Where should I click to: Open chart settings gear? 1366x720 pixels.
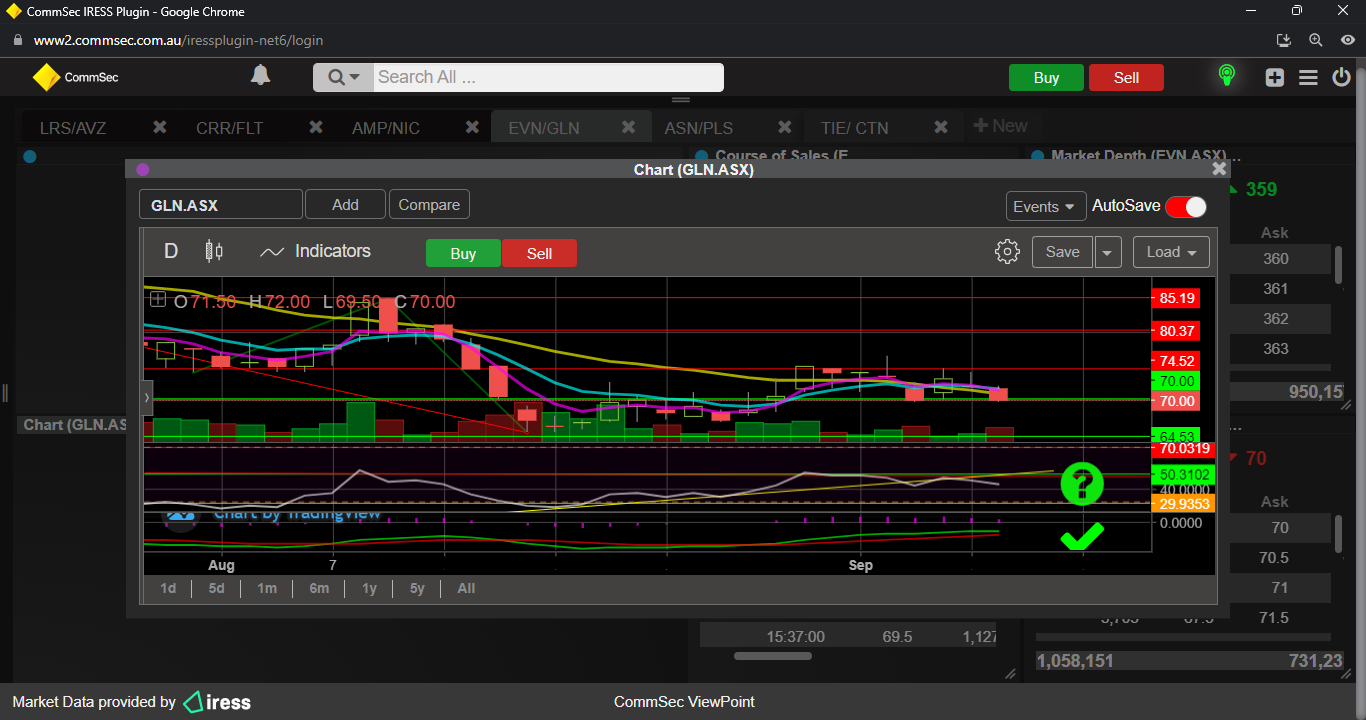click(x=1007, y=252)
